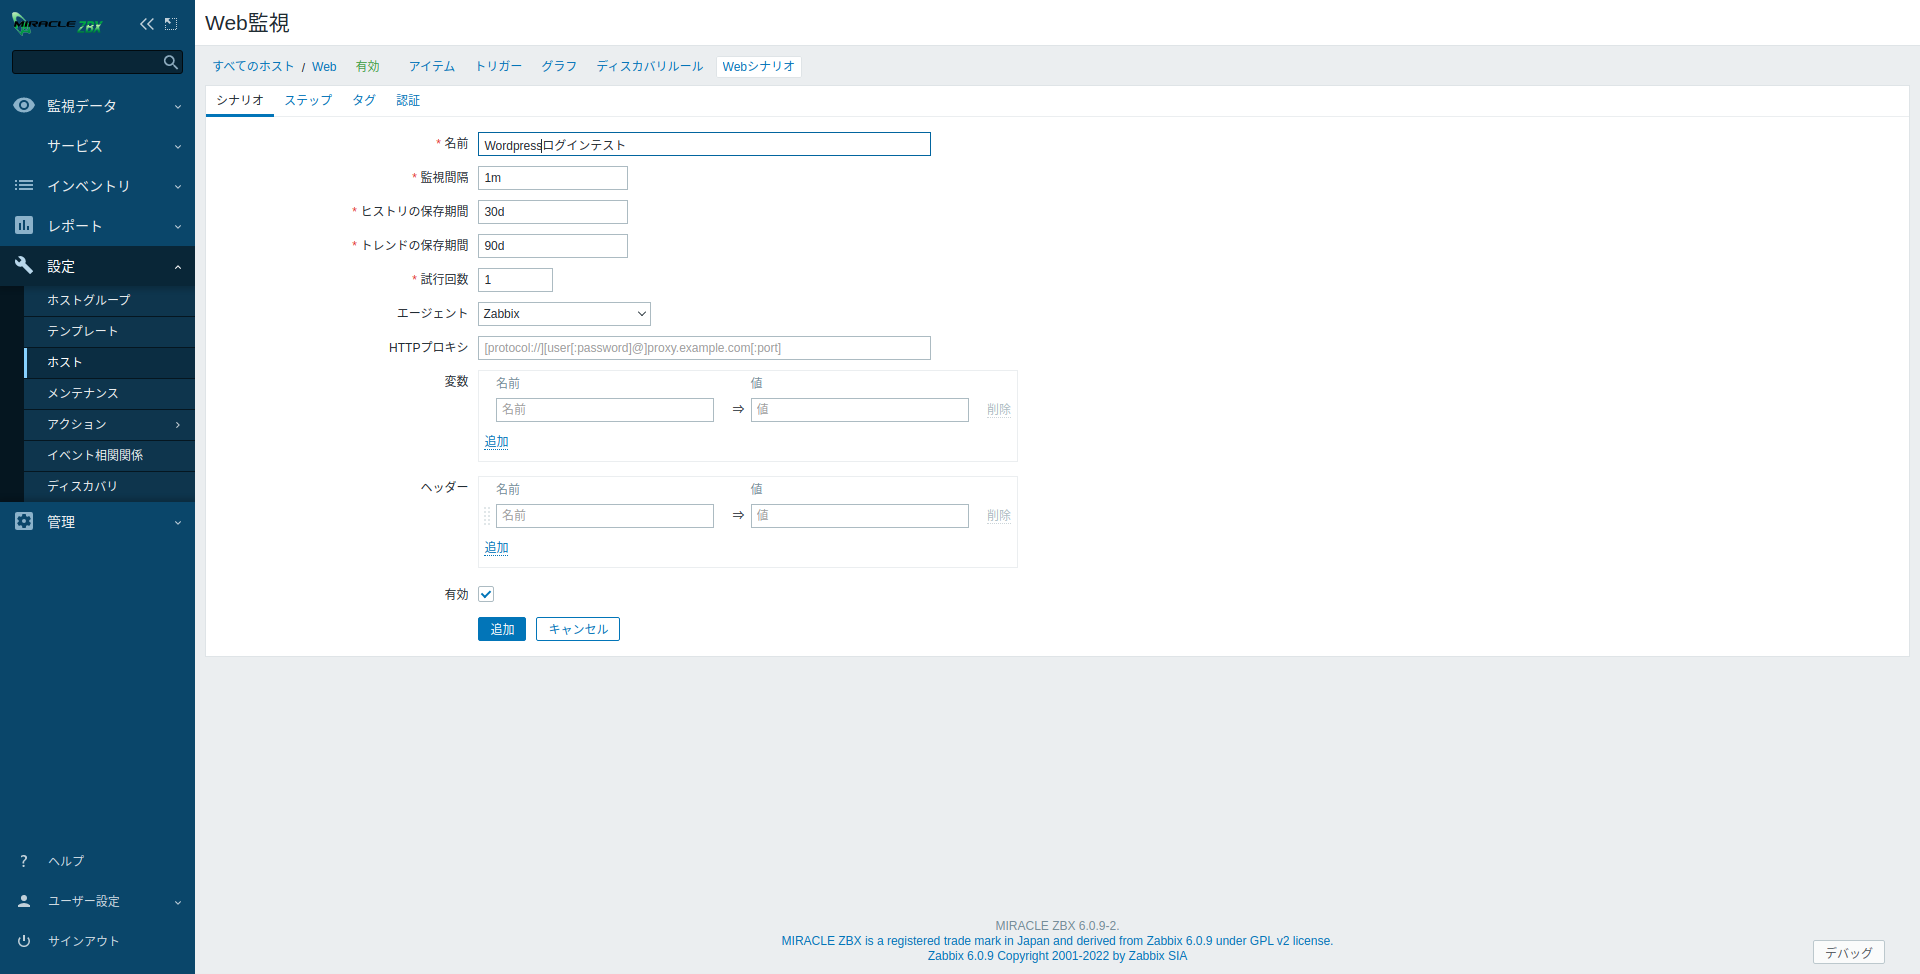Image resolution: width=1920 pixels, height=974 pixels.
Task: Click the 管理 gear icon
Action: pos(24,521)
